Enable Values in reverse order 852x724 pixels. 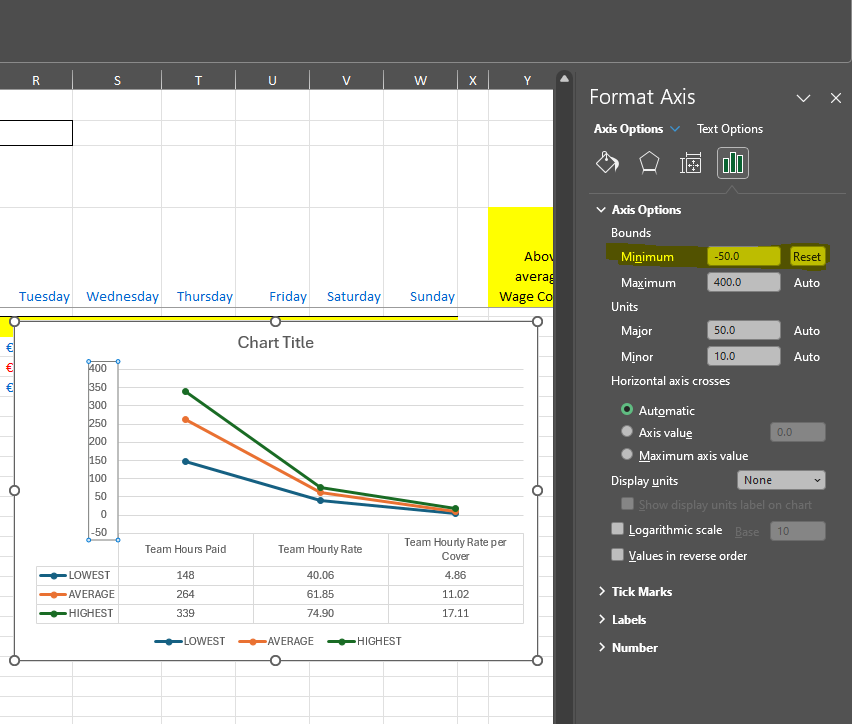pyautogui.click(x=617, y=554)
